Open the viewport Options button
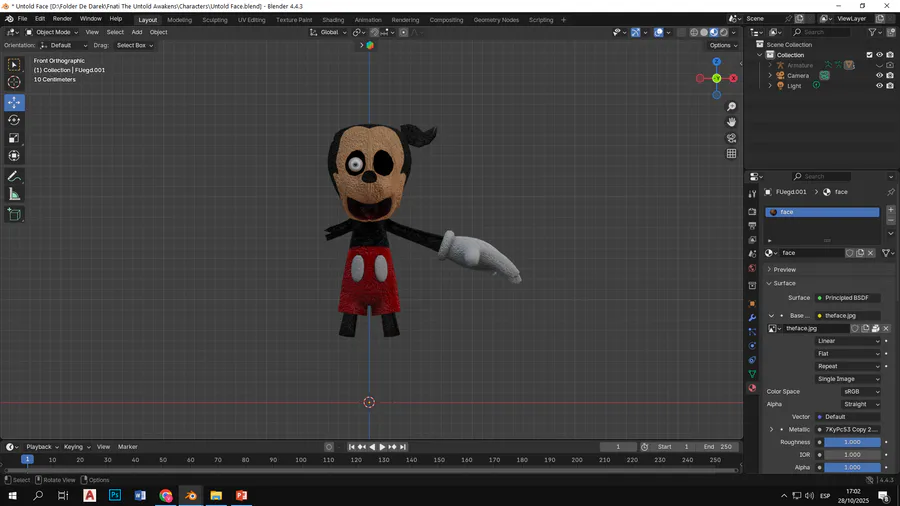Viewport: 900px width, 506px height. point(722,45)
